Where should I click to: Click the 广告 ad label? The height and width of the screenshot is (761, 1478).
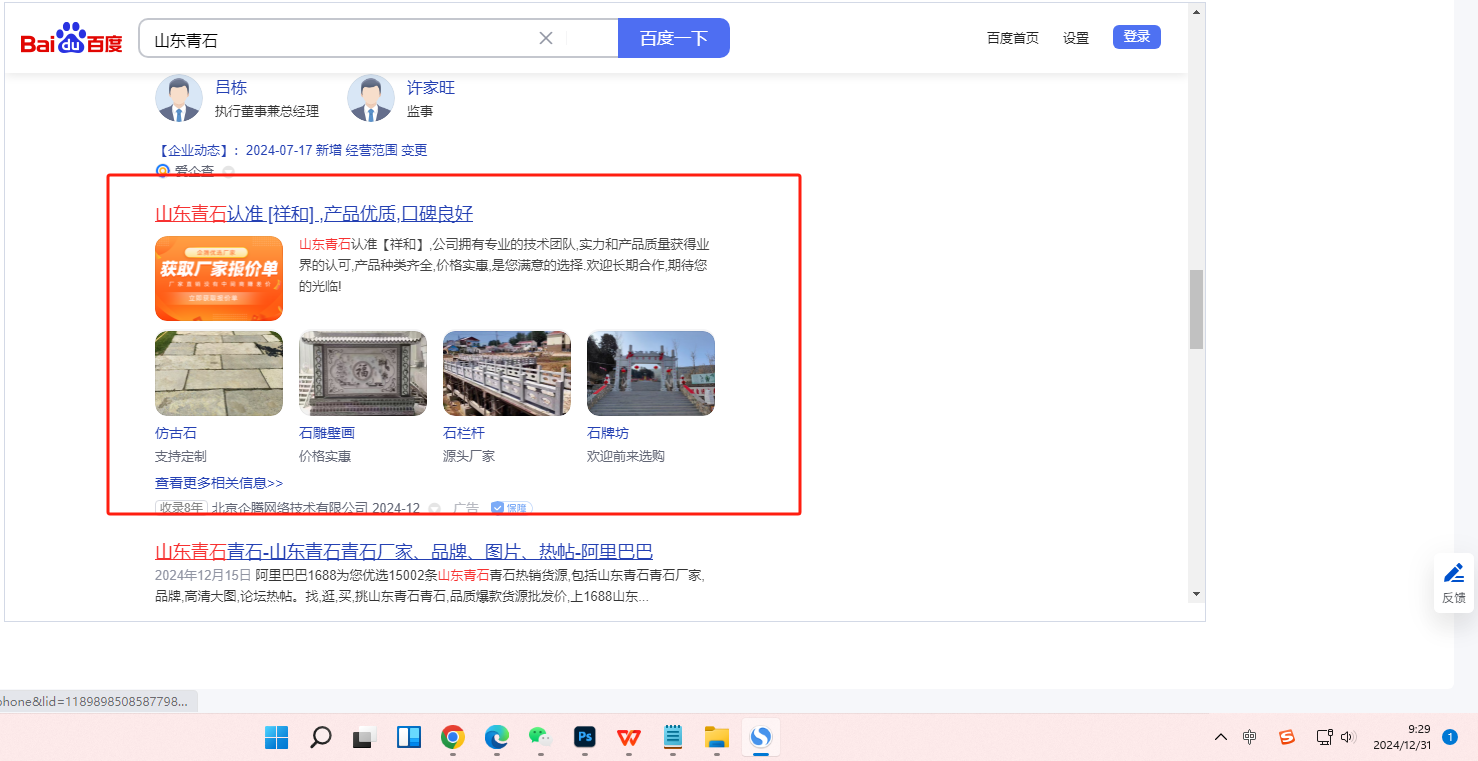coord(466,508)
